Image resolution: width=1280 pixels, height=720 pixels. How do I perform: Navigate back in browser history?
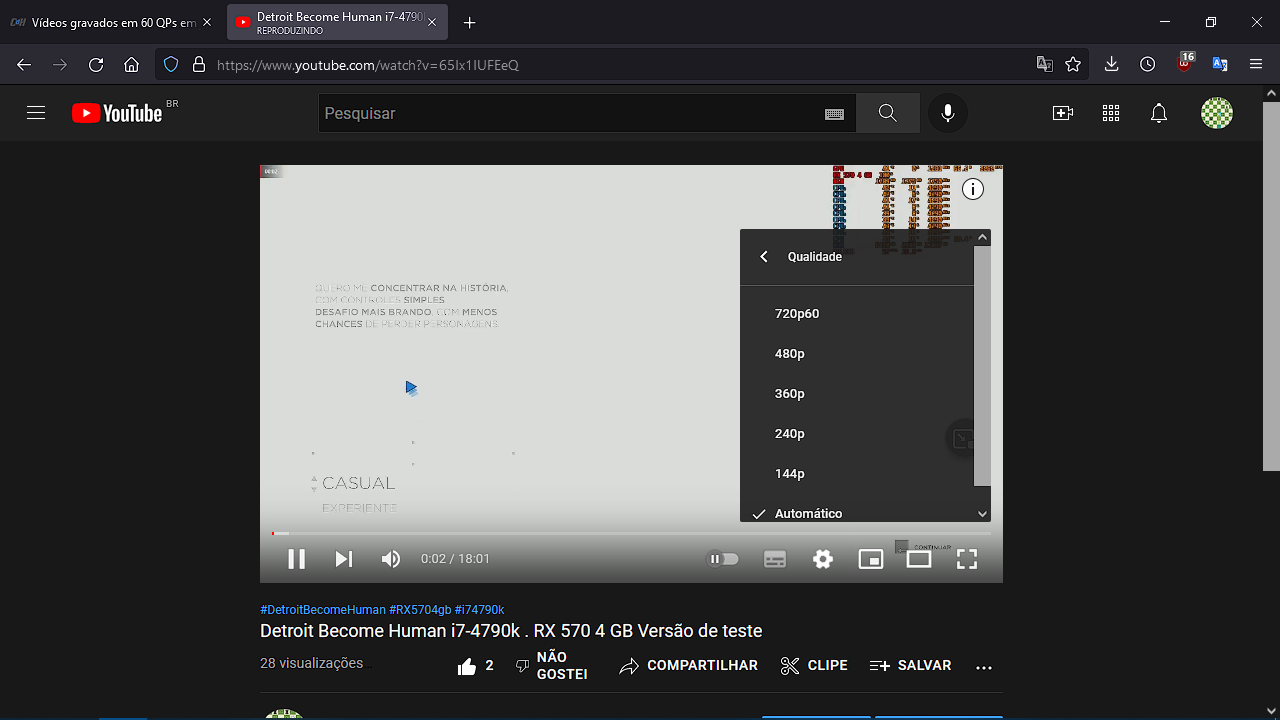(24, 65)
